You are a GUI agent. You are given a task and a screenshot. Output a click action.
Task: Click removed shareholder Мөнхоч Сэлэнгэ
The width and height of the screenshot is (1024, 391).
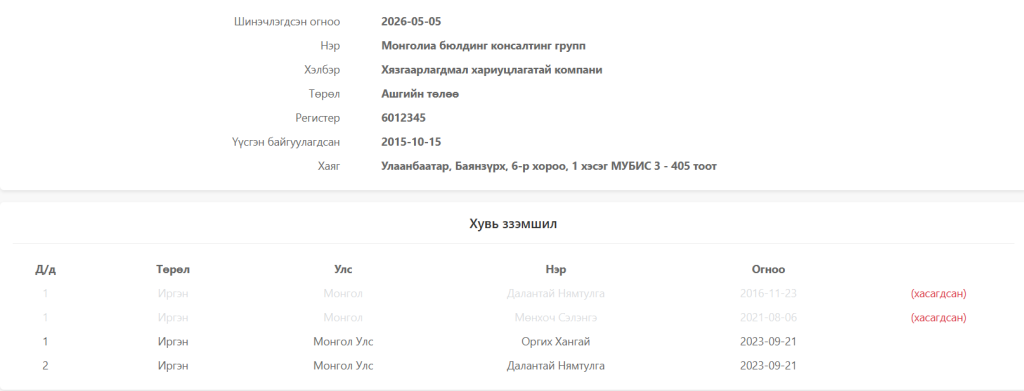pyautogui.click(x=556, y=318)
